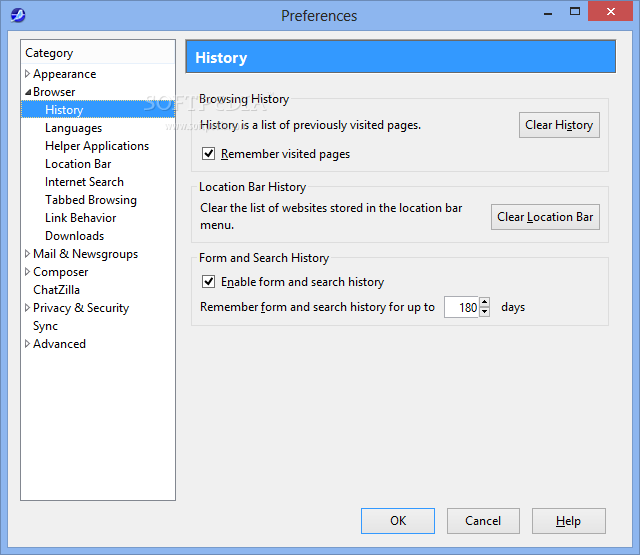Viewport: 640px width, 555px height.
Task: Click the days number input field
Action: tap(461, 307)
